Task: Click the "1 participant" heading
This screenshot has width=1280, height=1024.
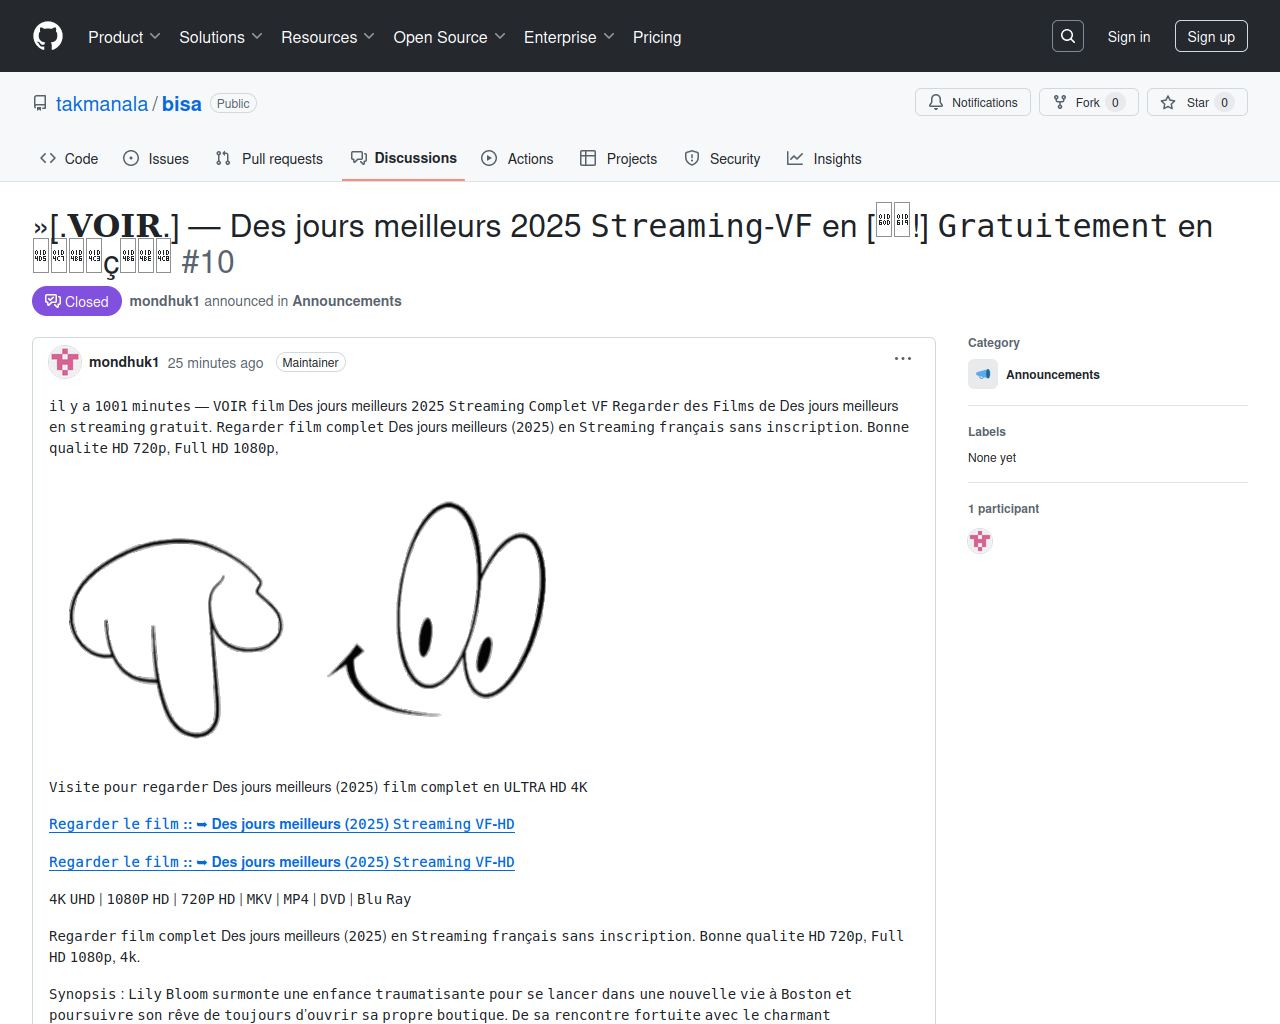Action: coord(1003,509)
